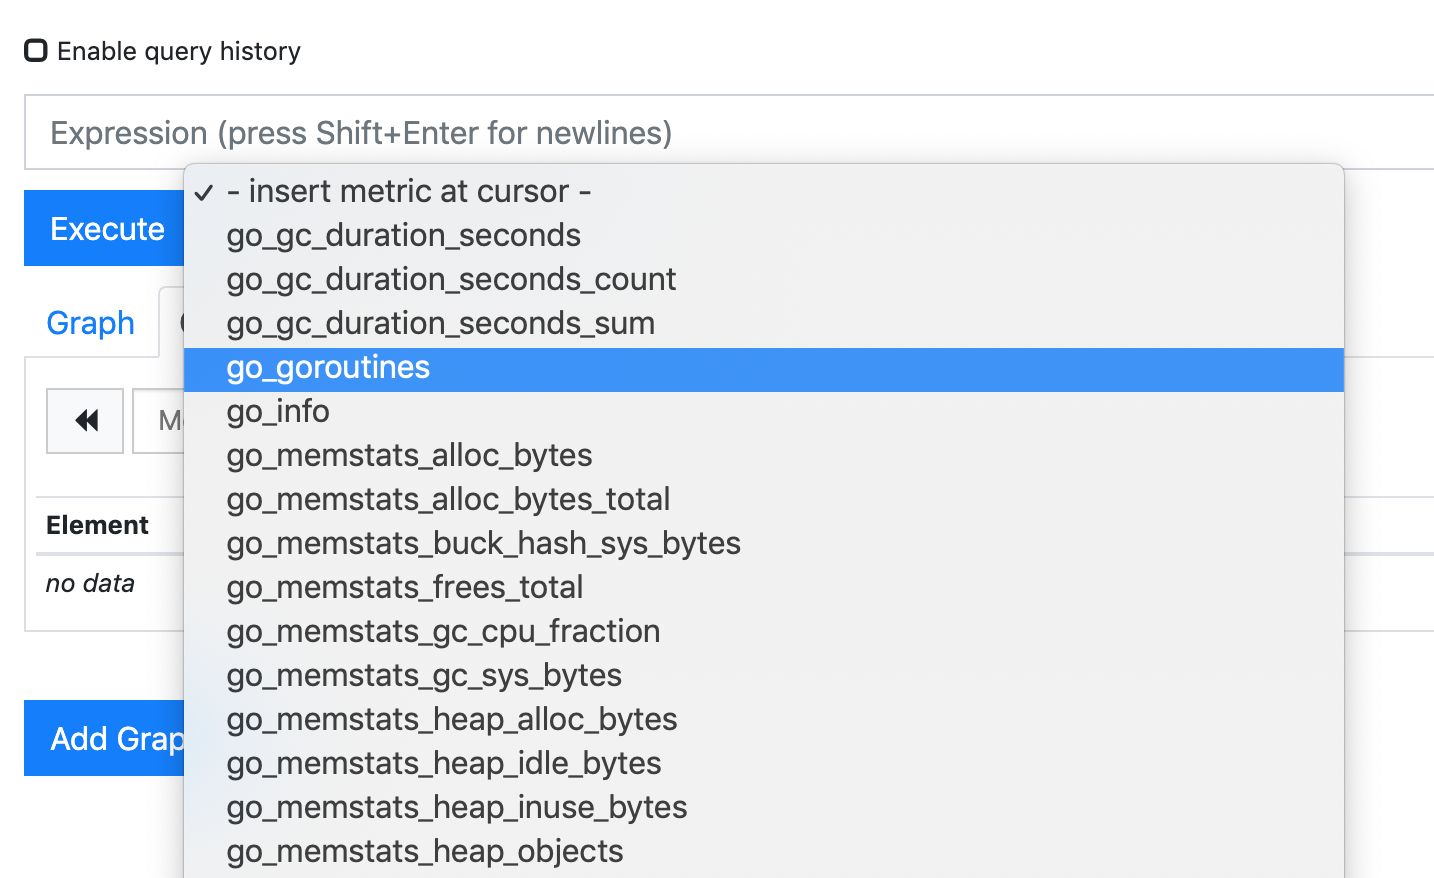Select go_memstats_gc_cpu_fraction in the dropdown
The image size is (1434, 878).
click(x=443, y=631)
